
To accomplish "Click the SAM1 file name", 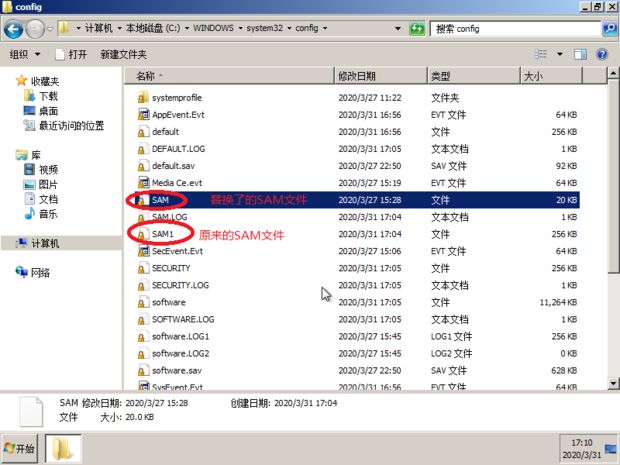I will 163,234.
